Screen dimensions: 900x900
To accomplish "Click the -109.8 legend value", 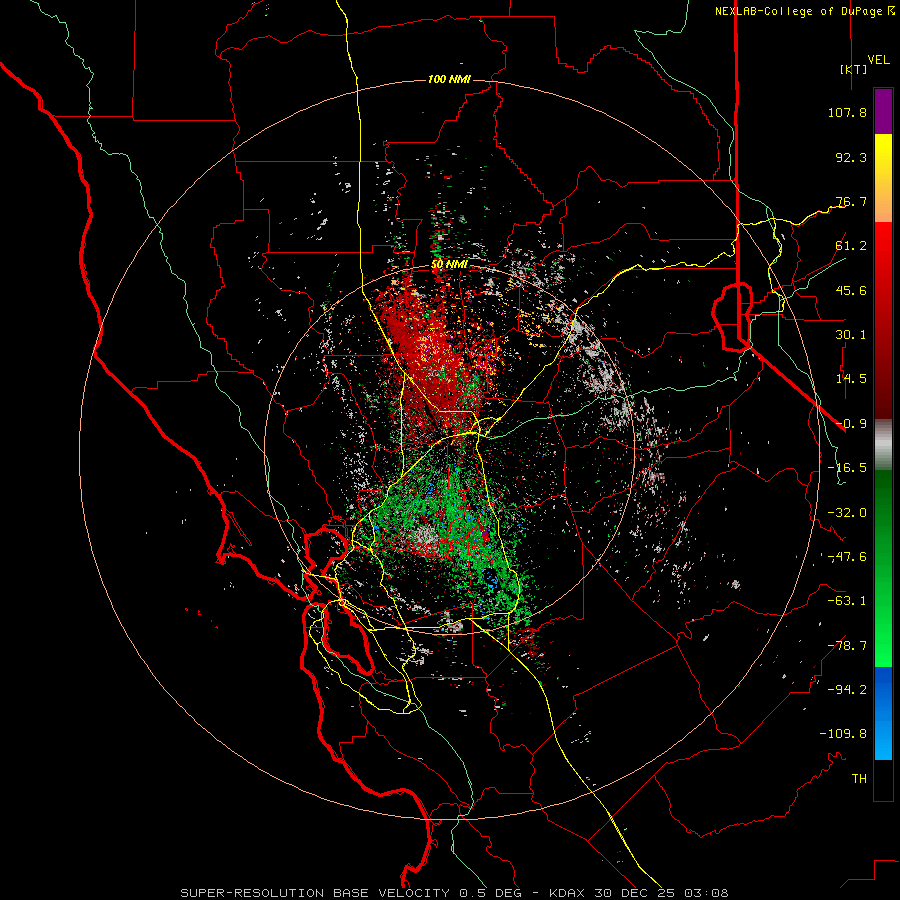I will coord(843,734).
